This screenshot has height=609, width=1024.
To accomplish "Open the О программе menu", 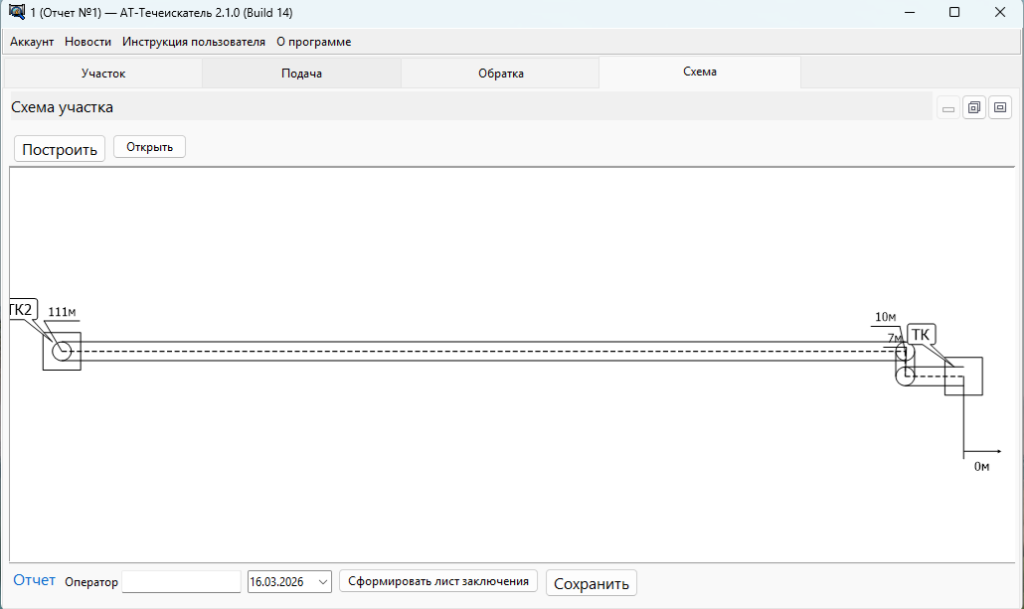I will click(x=313, y=42).
